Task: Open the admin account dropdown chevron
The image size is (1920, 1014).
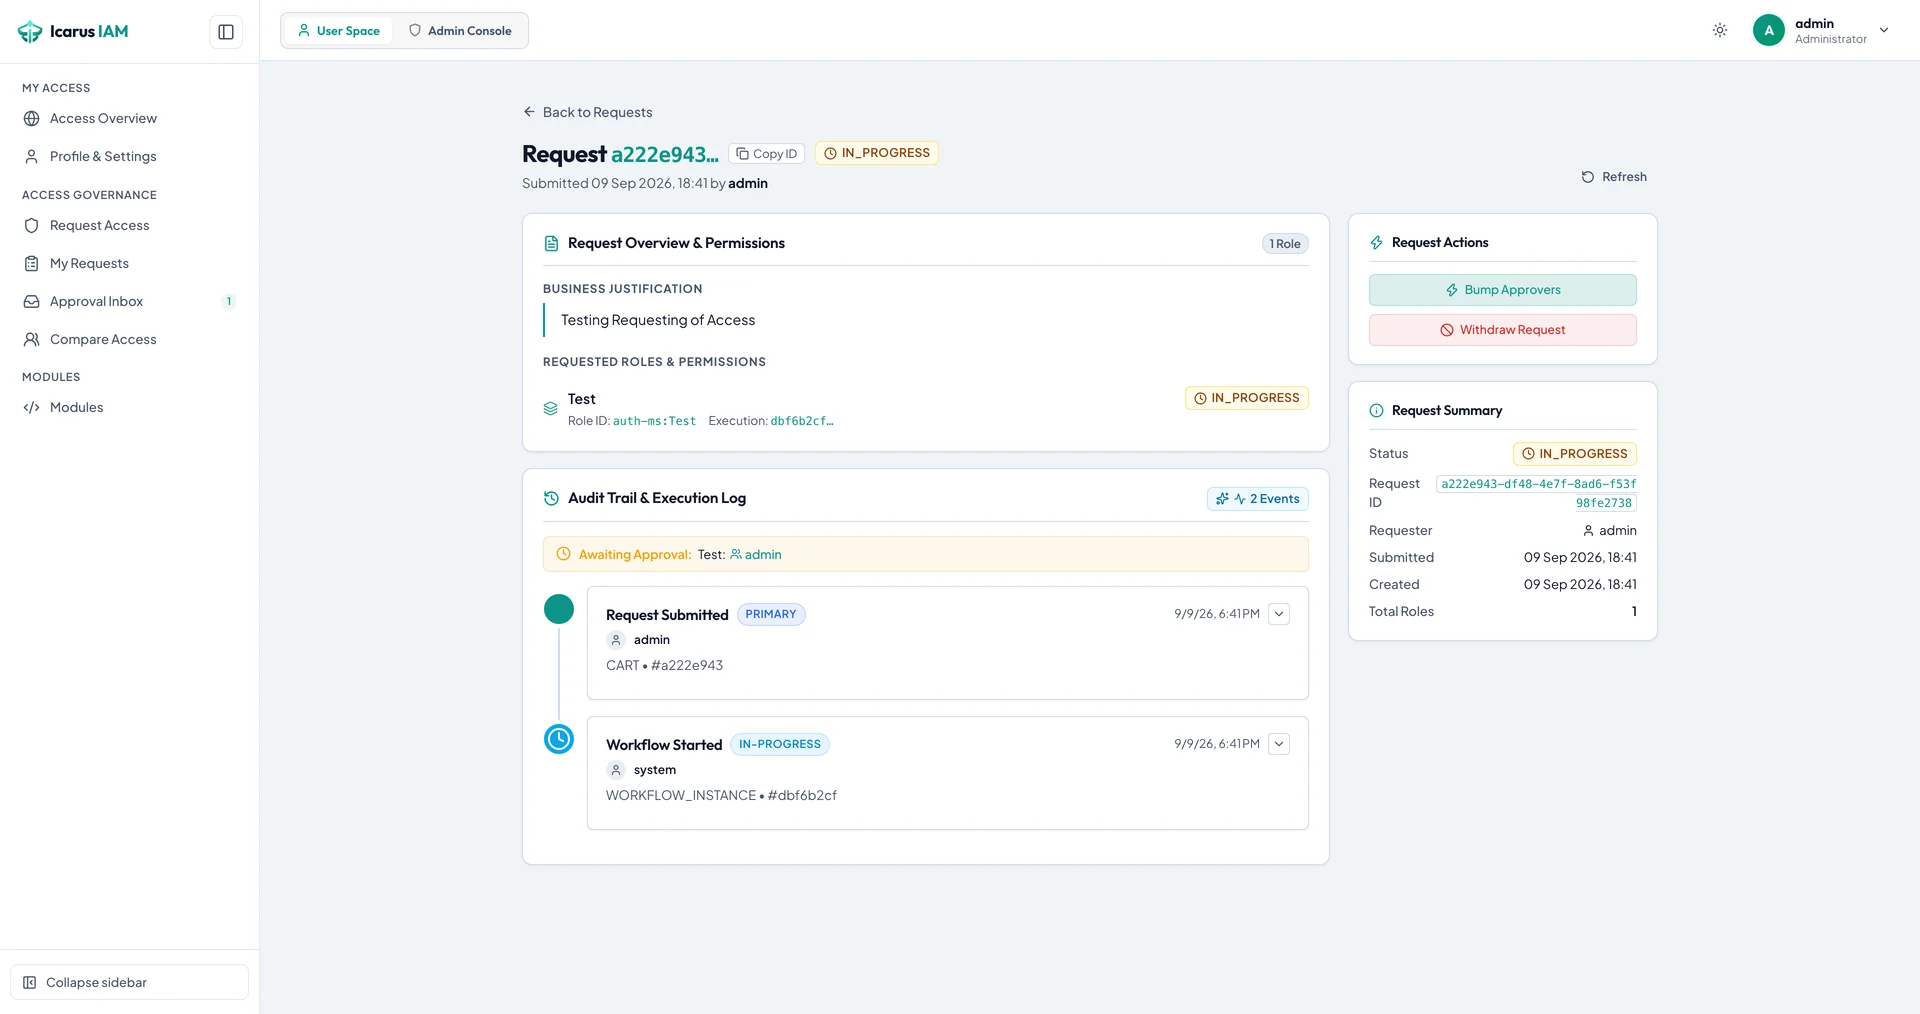Action: [x=1884, y=30]
